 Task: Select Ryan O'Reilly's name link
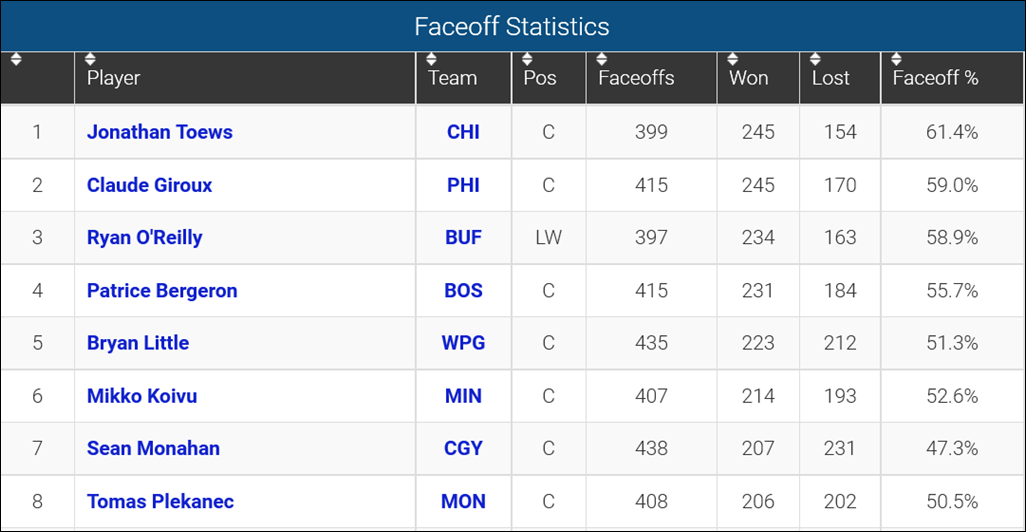click(144, 238)
